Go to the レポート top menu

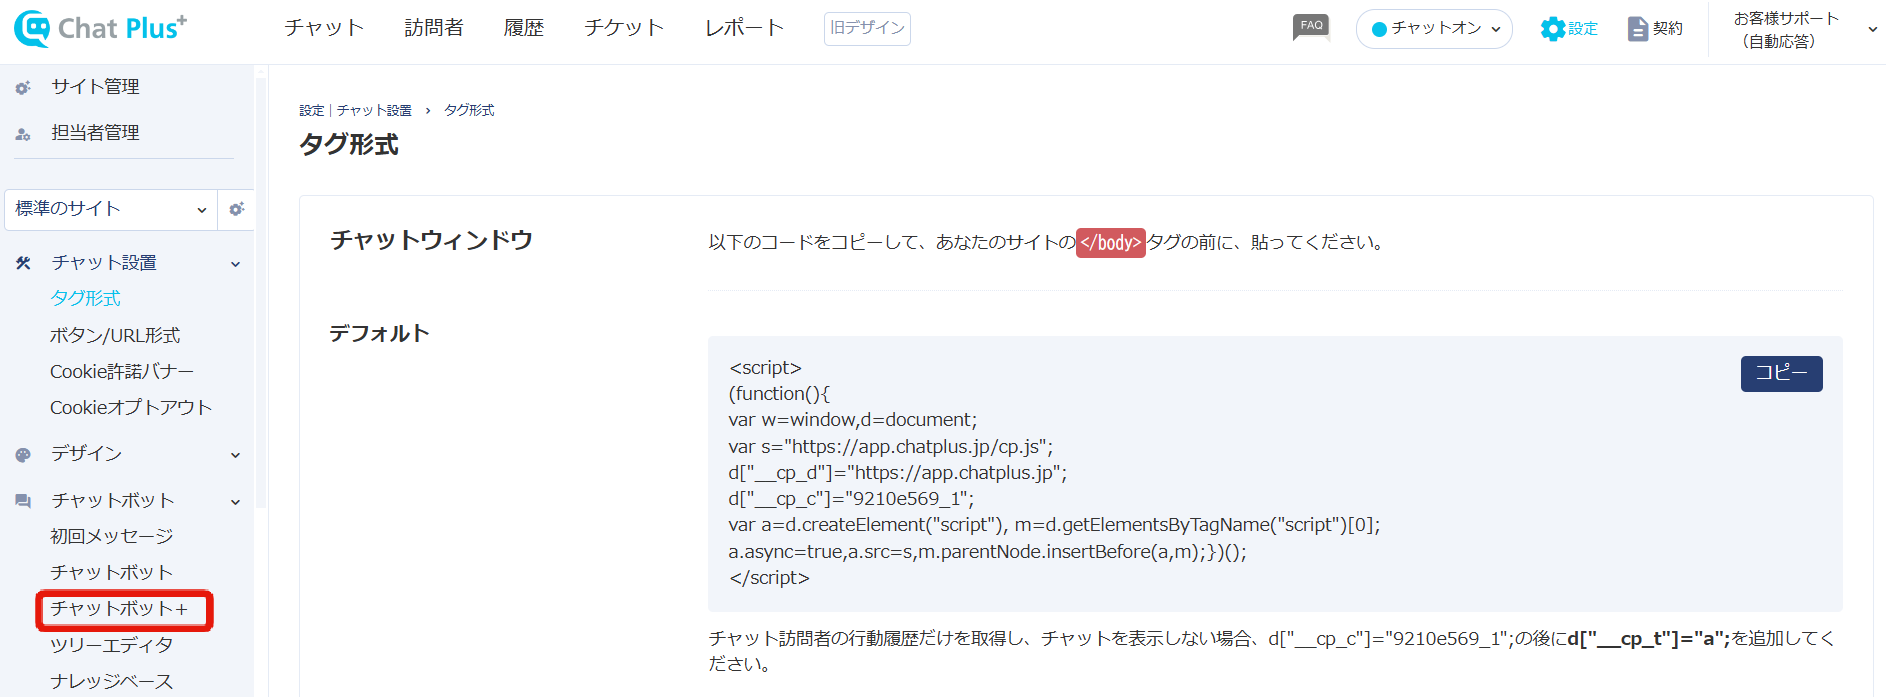click(x=744, y=28)
